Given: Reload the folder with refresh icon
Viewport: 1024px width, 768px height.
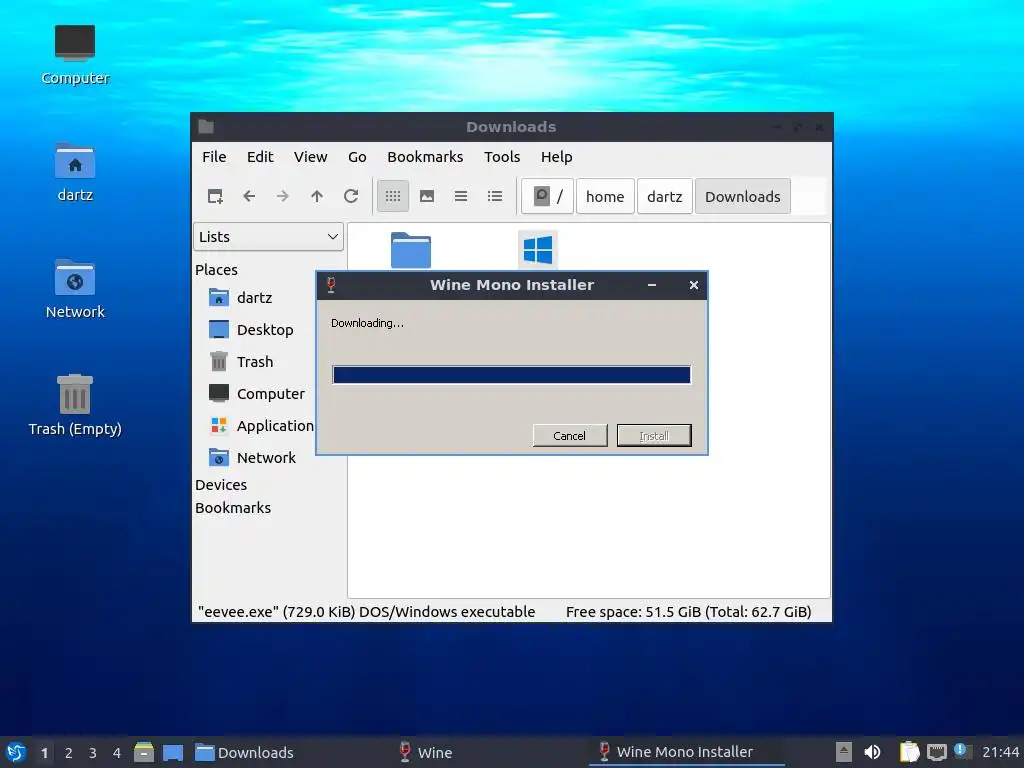Looking at the screenshot, I should [x=351, y=196].
